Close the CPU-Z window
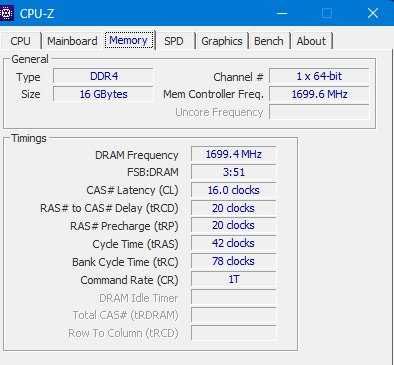 pos(373,13)
